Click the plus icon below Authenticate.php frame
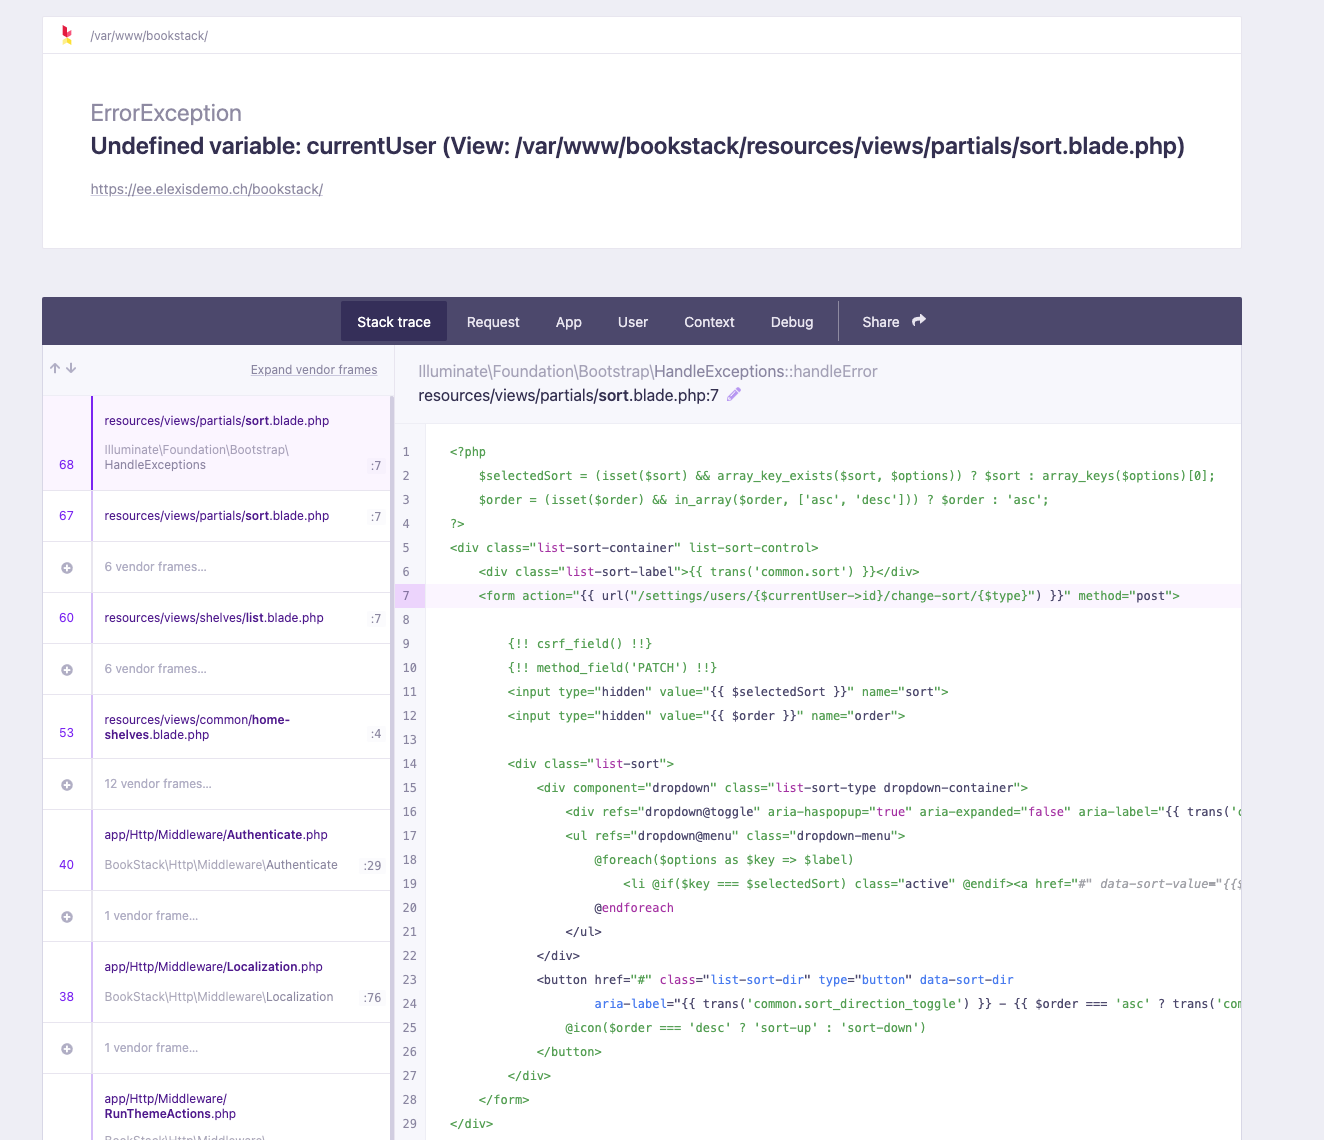The height and width of the screenshot is (1140, 1324). [x=66, y=915]
